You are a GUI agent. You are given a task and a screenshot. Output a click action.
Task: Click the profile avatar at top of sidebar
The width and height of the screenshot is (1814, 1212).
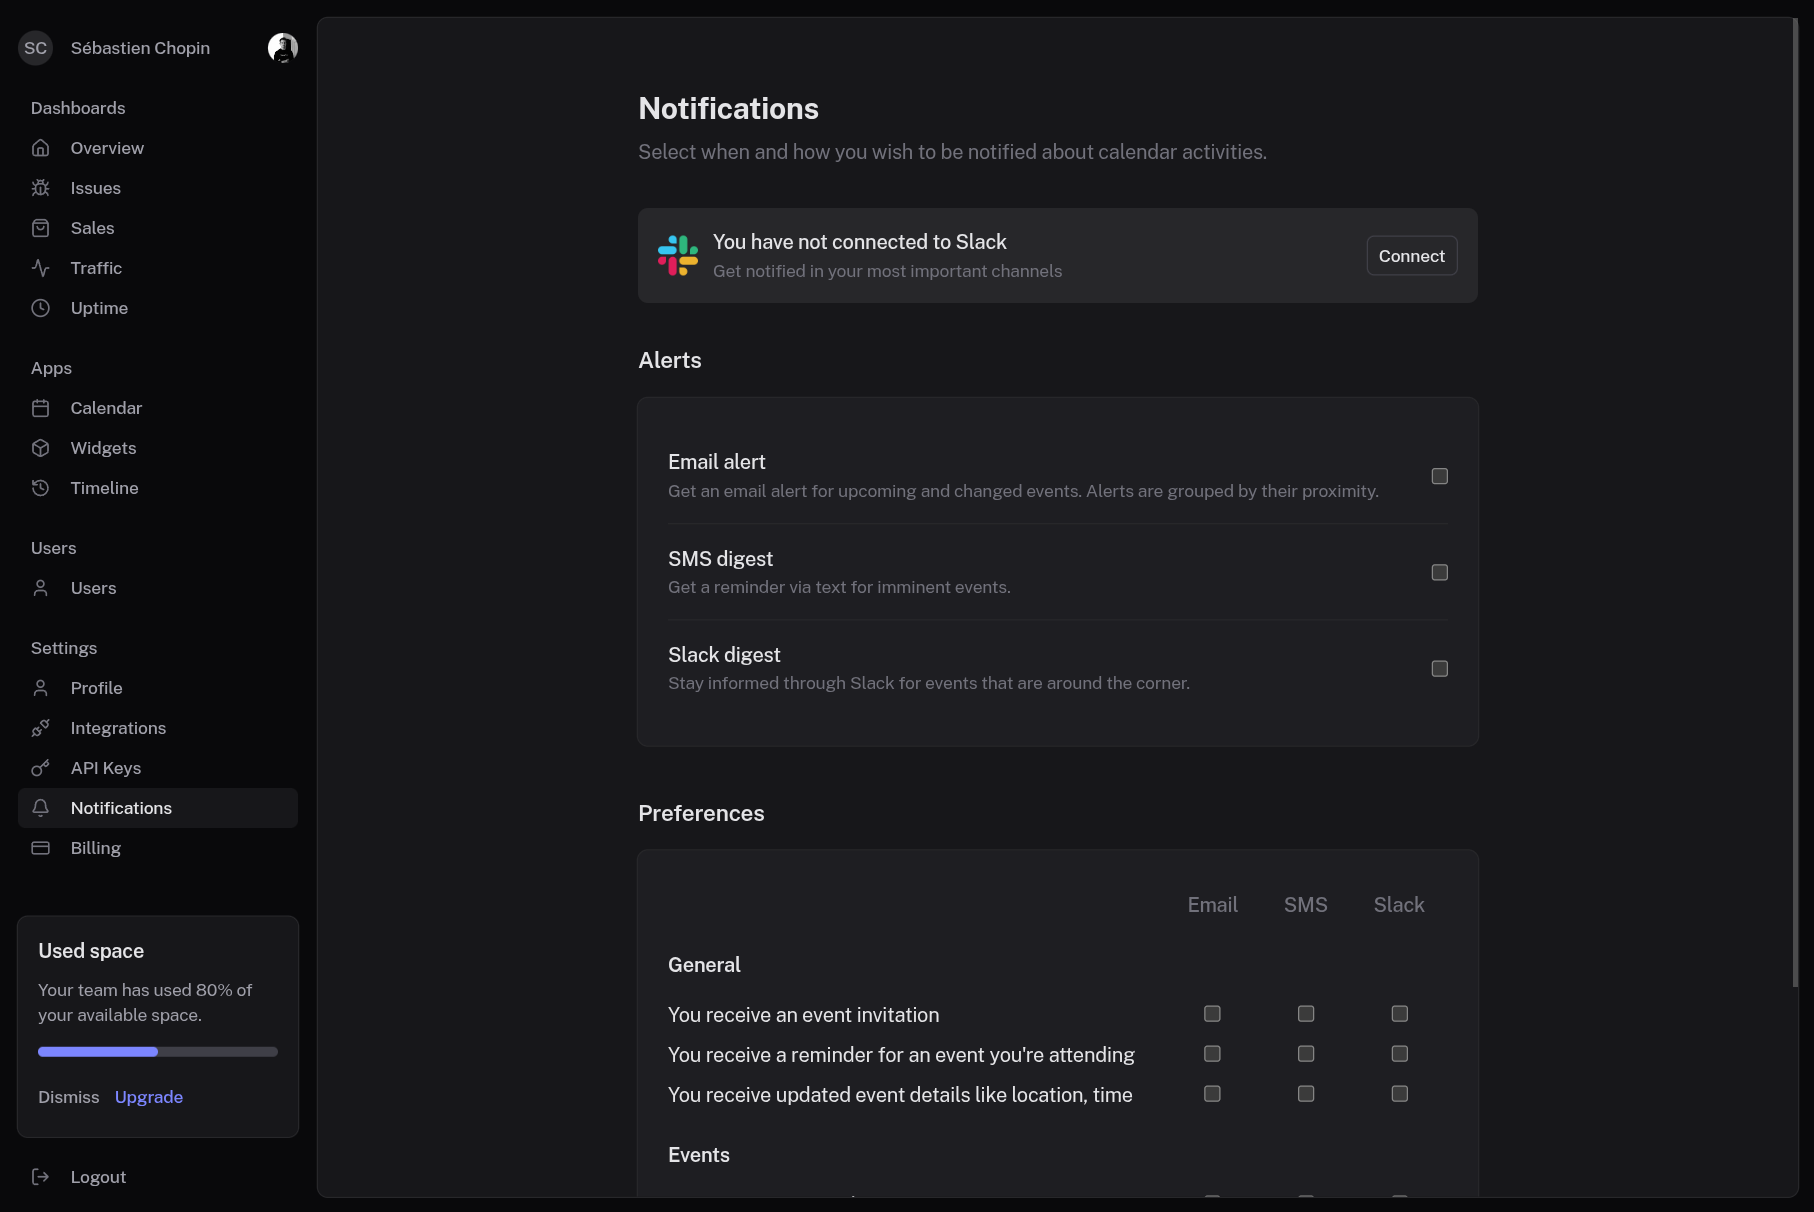[x=283, y=48]
